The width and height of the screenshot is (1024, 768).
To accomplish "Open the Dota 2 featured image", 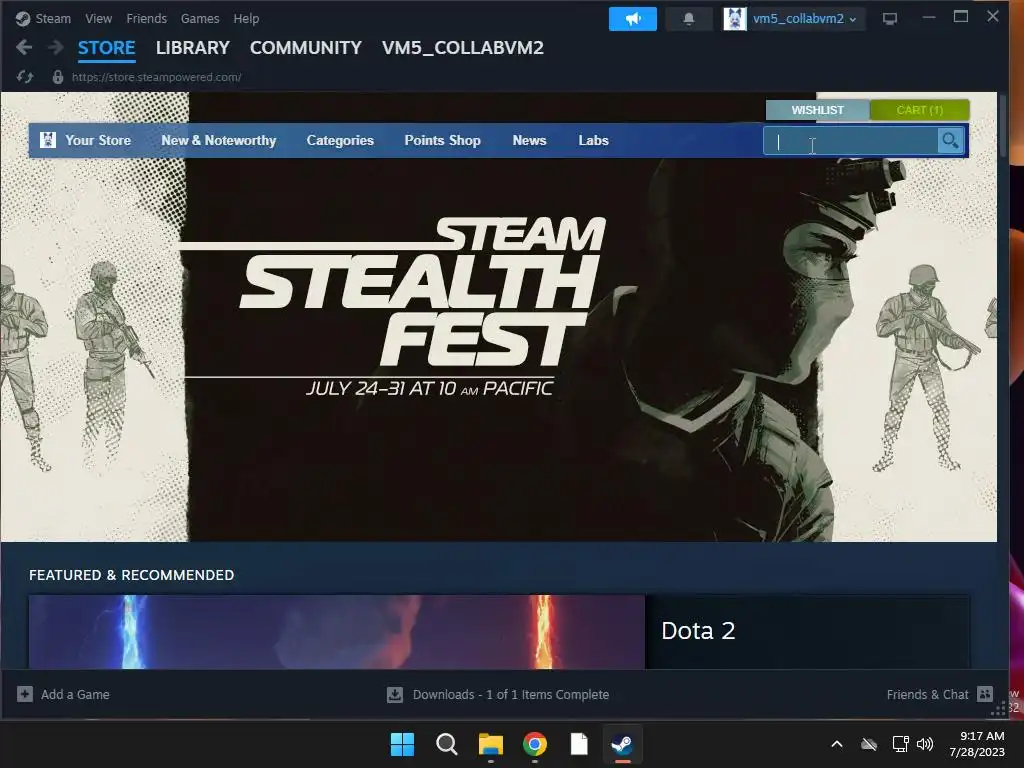I will point(337,632).
